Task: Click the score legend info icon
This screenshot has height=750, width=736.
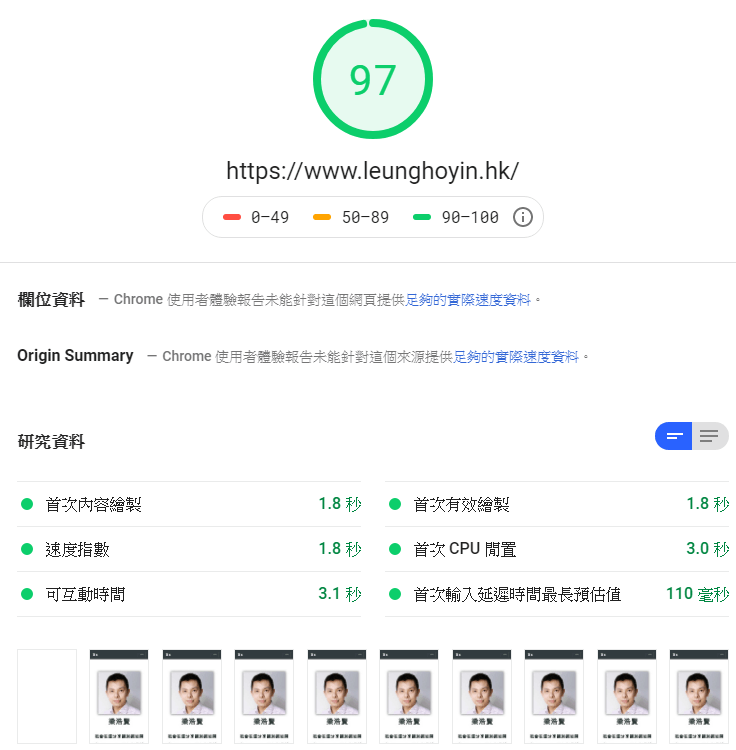Action: click(x=522, y=217)
